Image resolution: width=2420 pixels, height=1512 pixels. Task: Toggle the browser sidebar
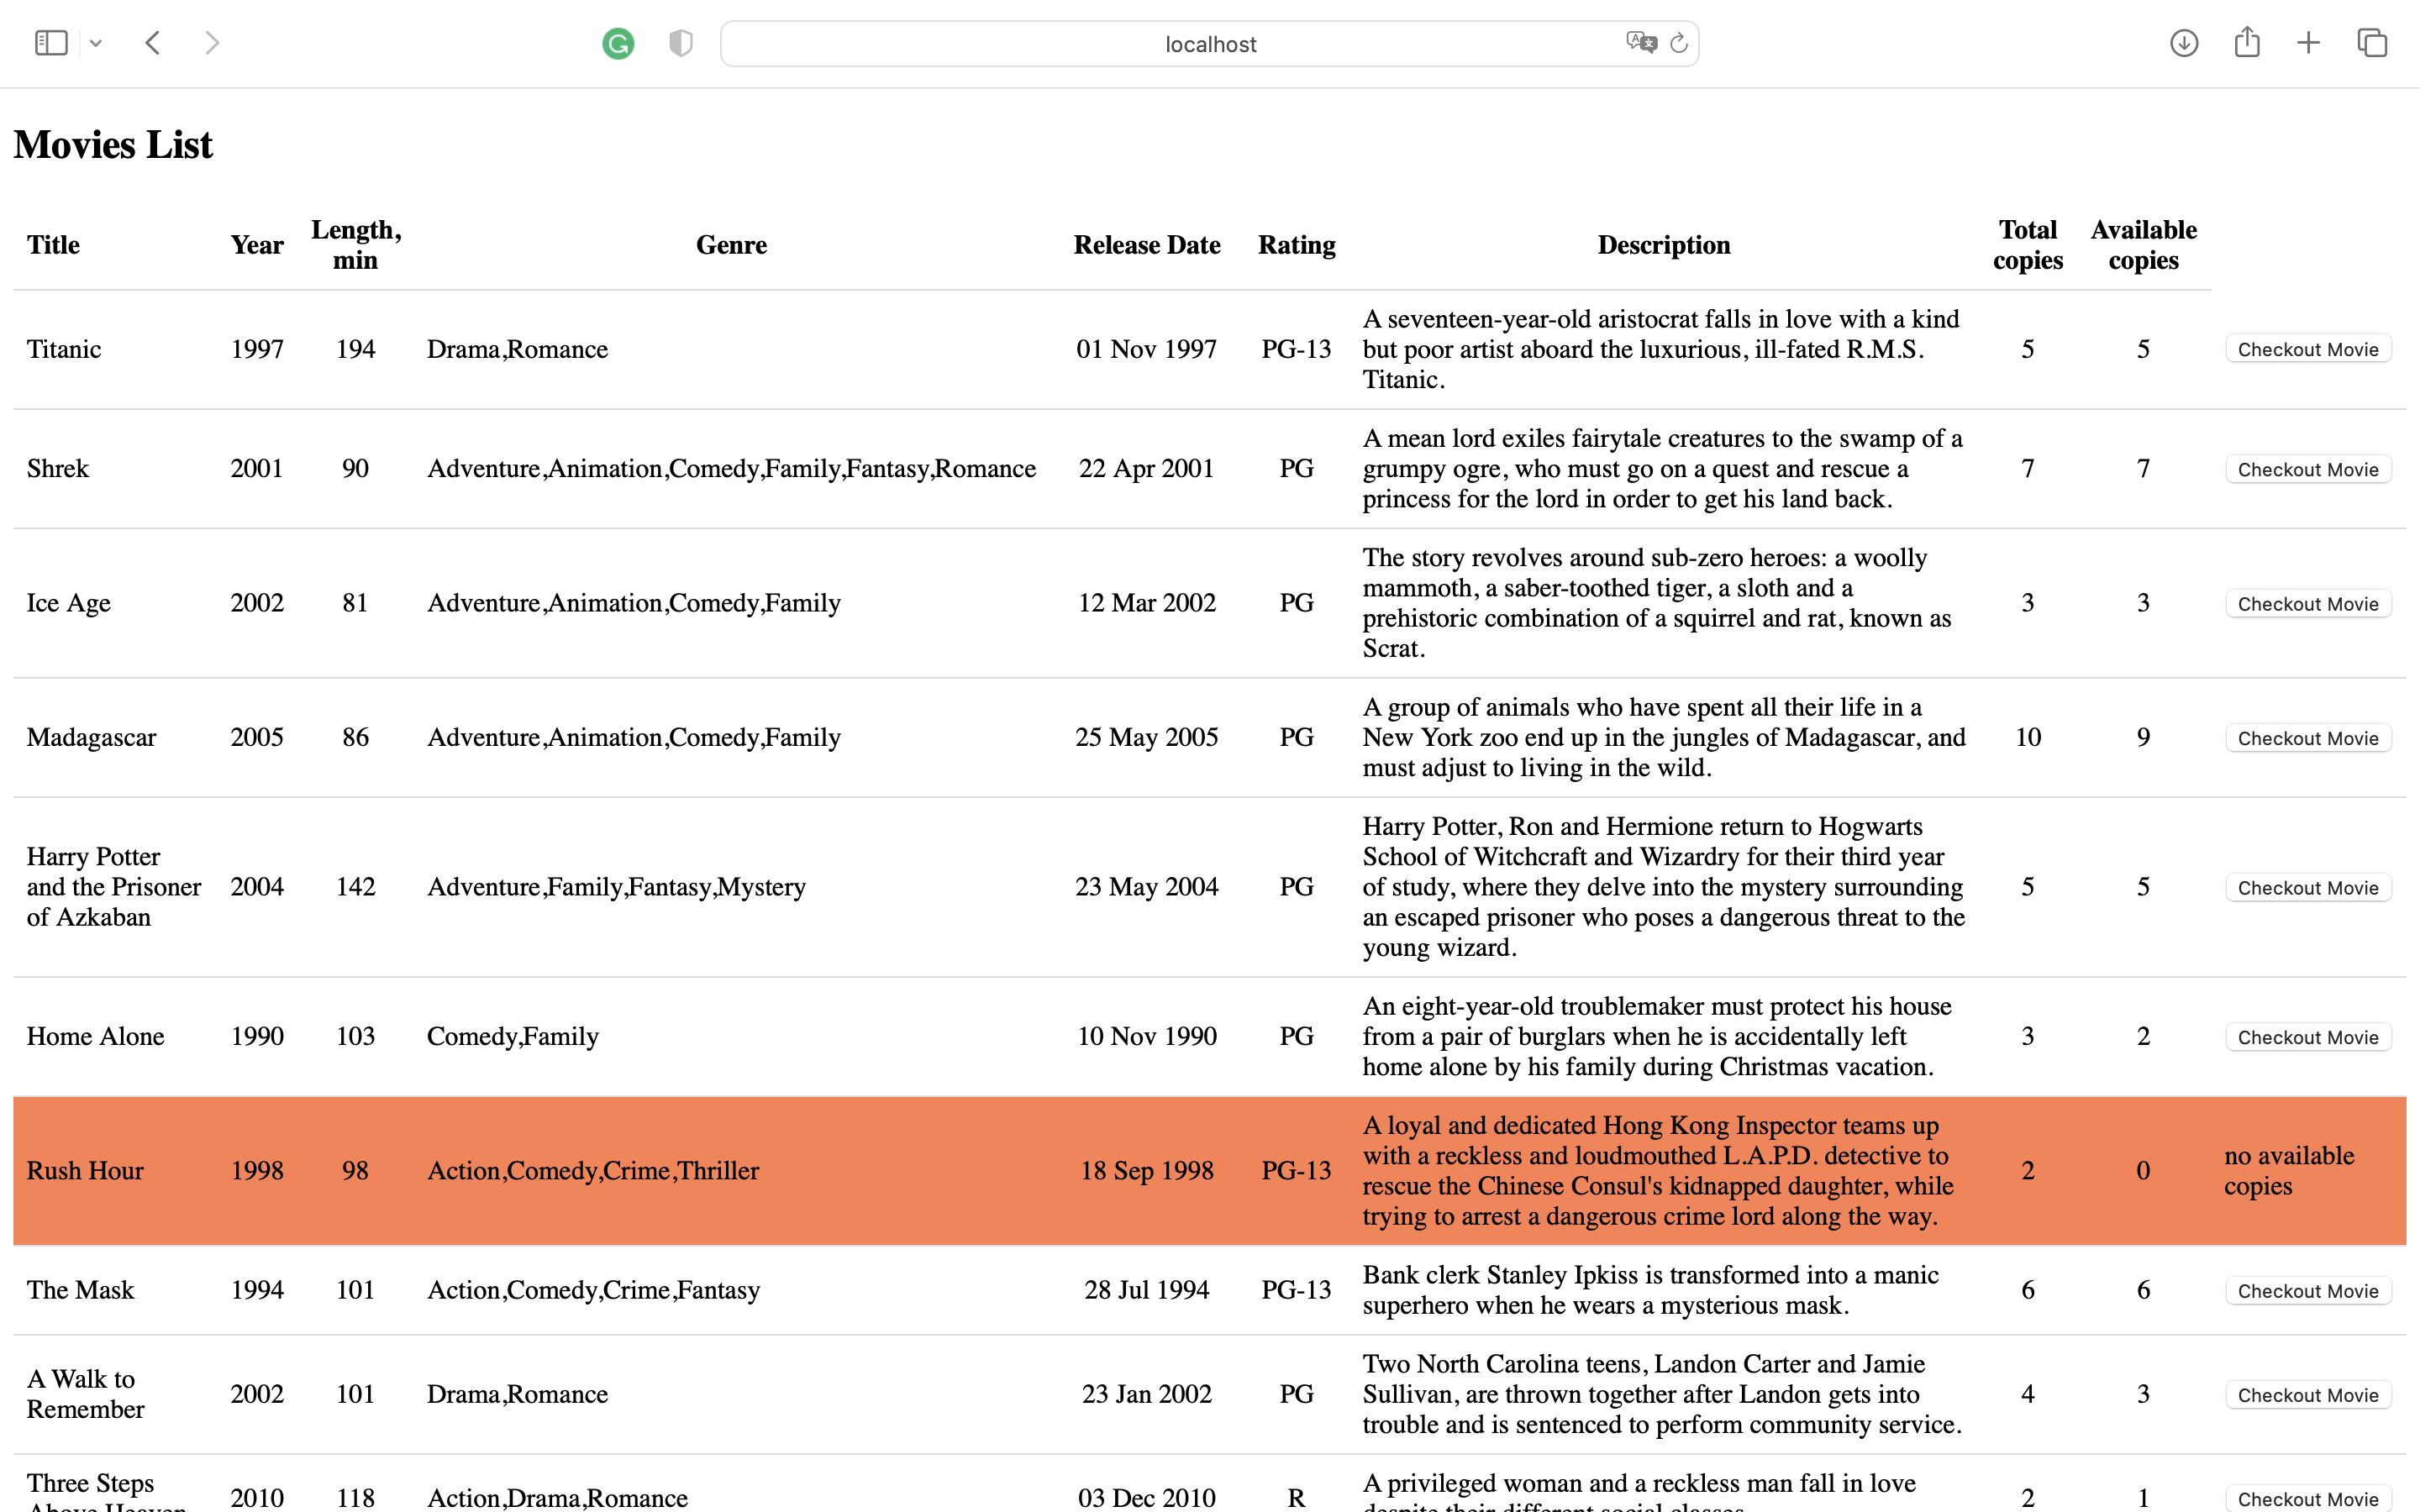tap(51, 43)
